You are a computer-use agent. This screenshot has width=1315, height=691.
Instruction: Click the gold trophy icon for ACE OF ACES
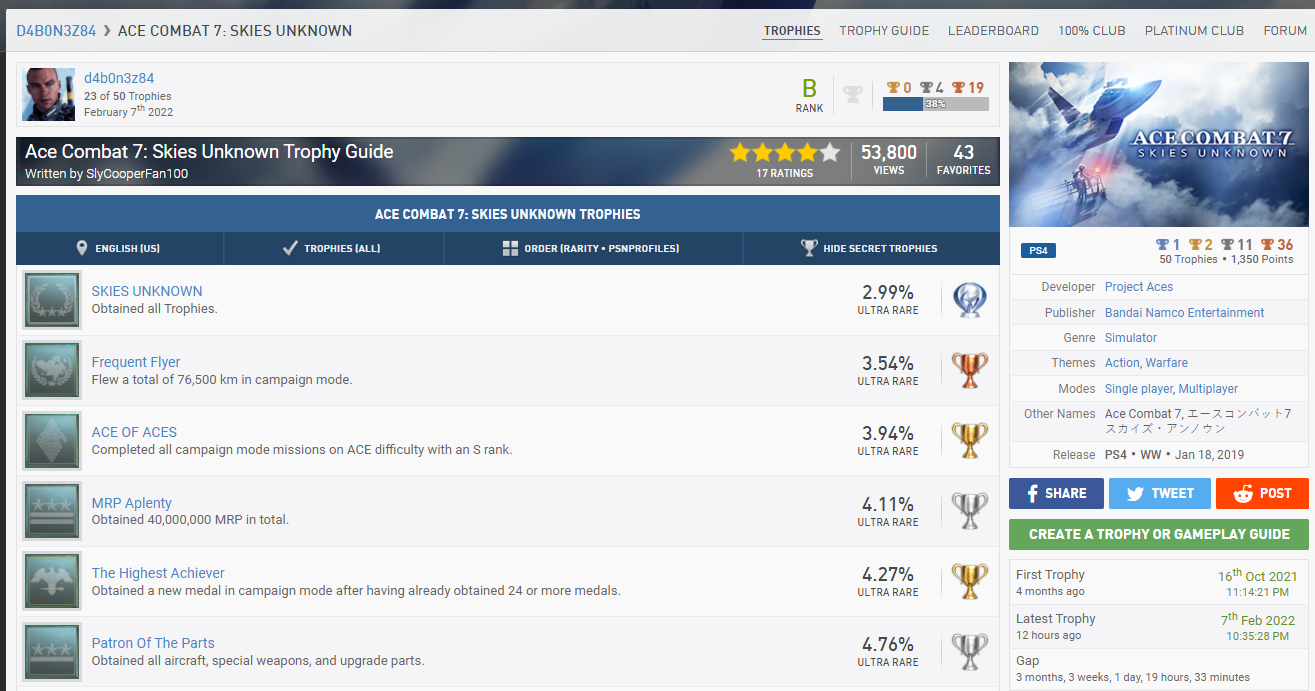pos(968,441)
